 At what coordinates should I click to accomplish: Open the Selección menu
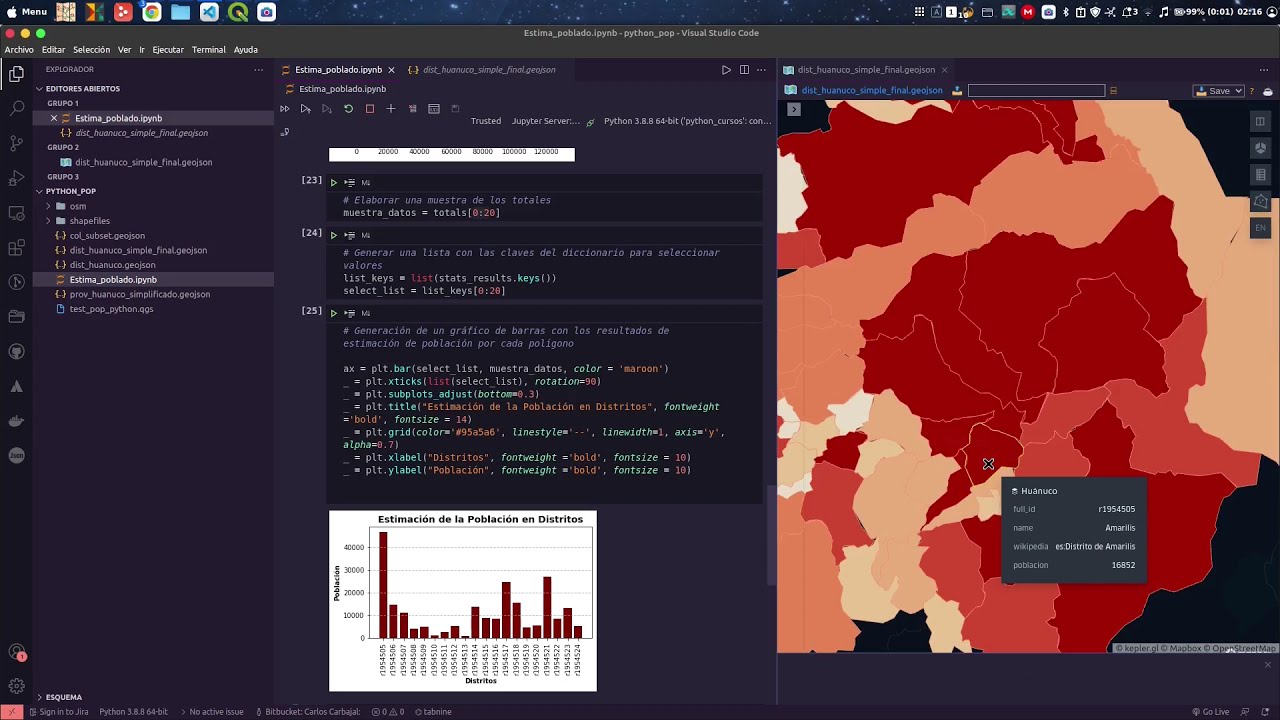click(x=91, y=50)
